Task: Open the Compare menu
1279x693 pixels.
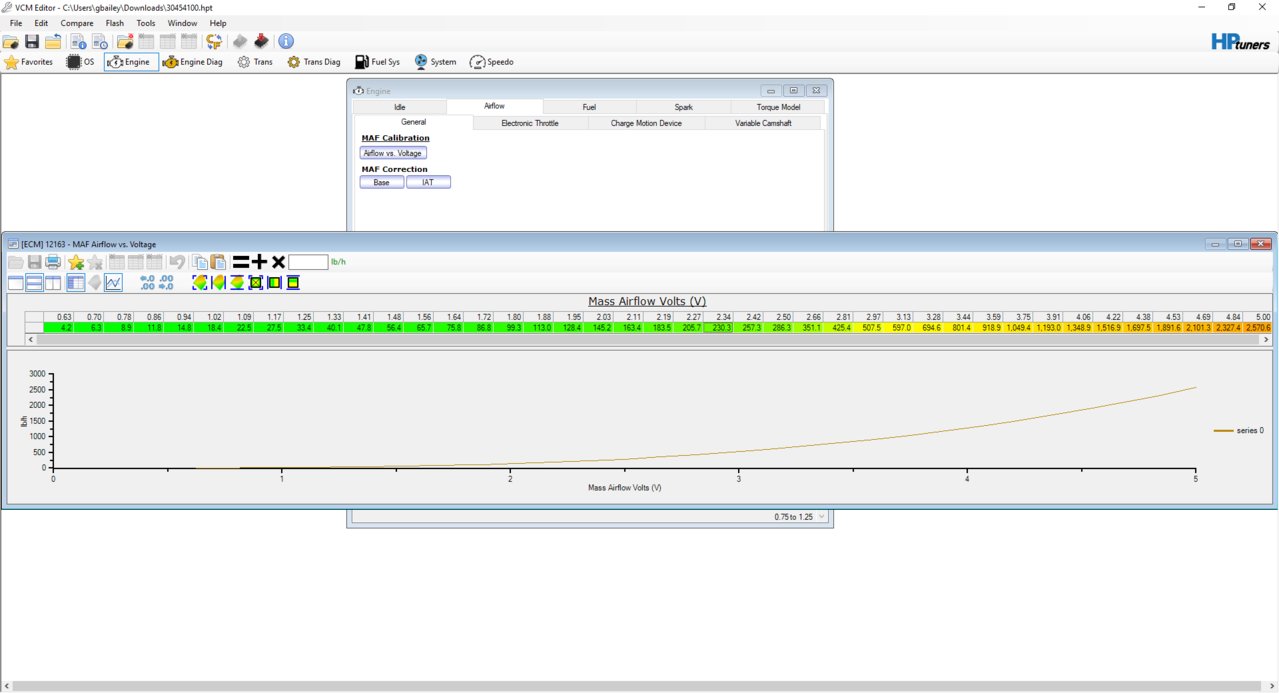Action: [x=77, y=23]
